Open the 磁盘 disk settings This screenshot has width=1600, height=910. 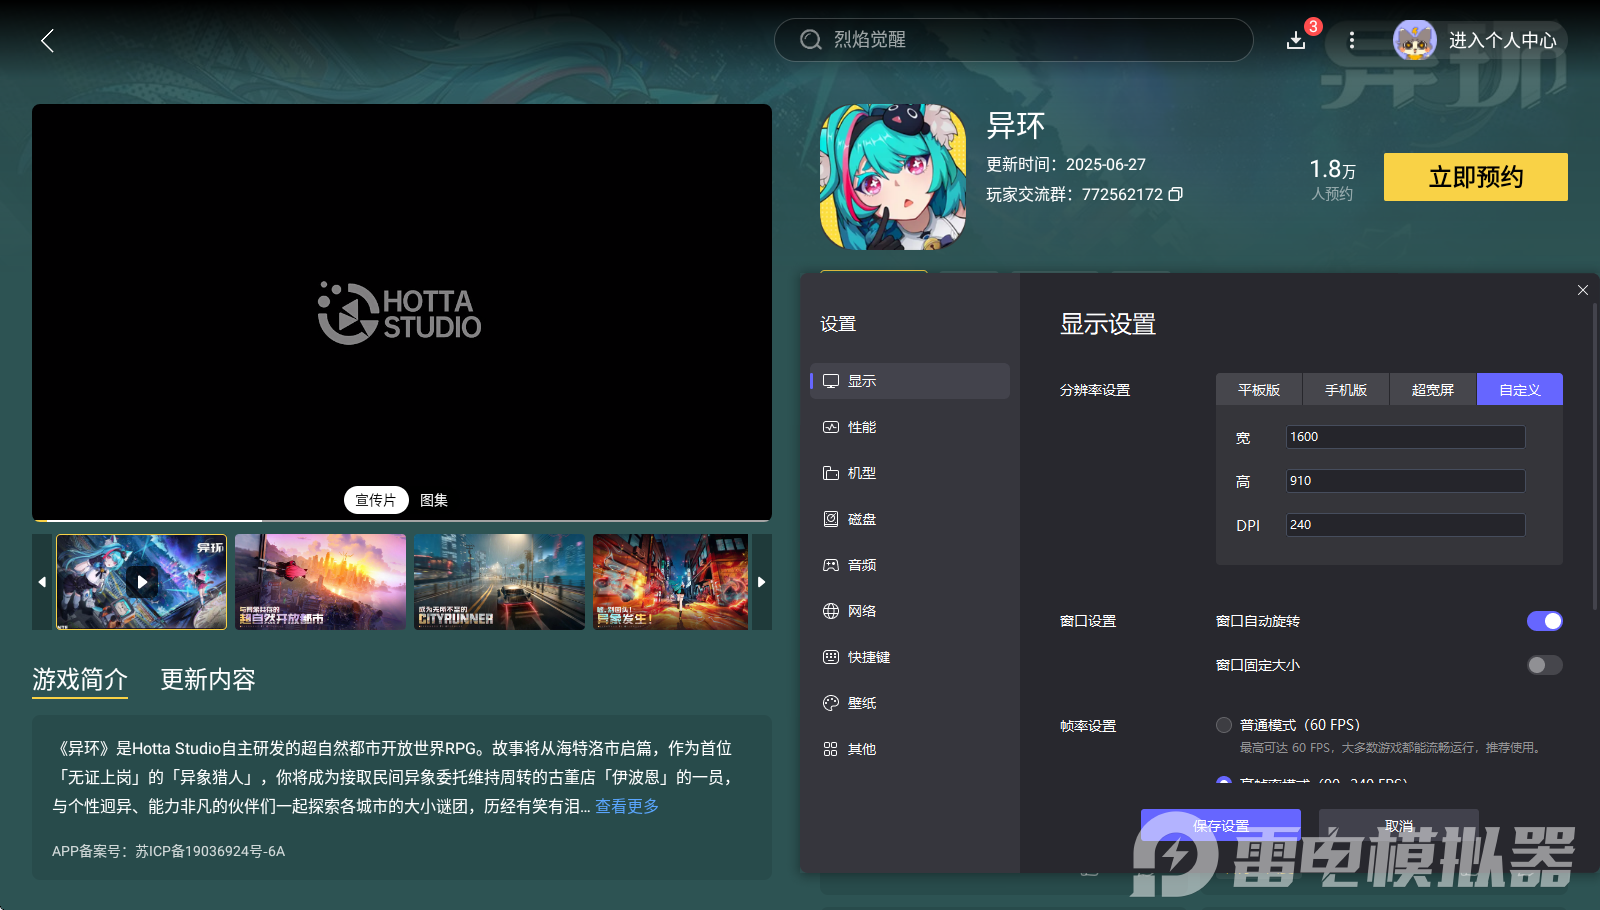861,519
